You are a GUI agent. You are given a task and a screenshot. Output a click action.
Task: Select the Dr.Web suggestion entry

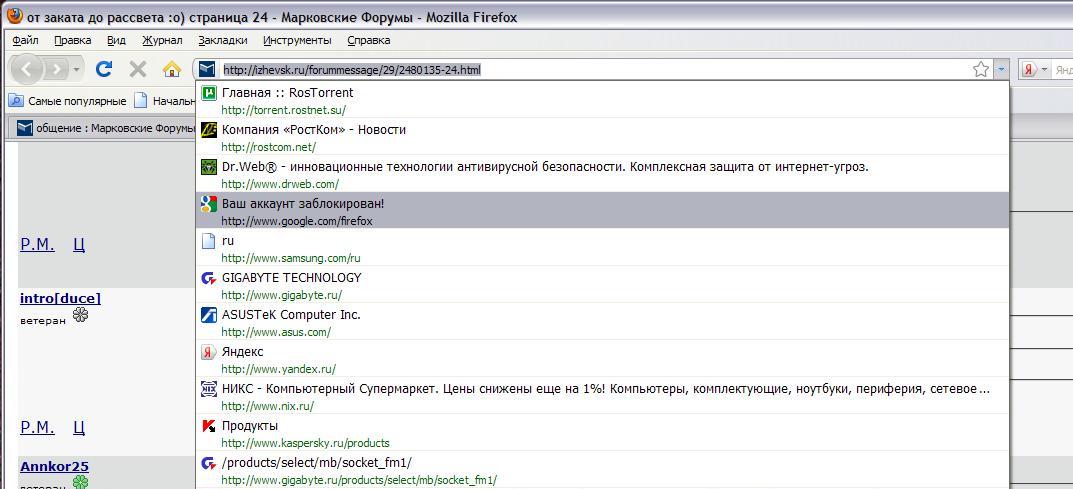point(602,174)
